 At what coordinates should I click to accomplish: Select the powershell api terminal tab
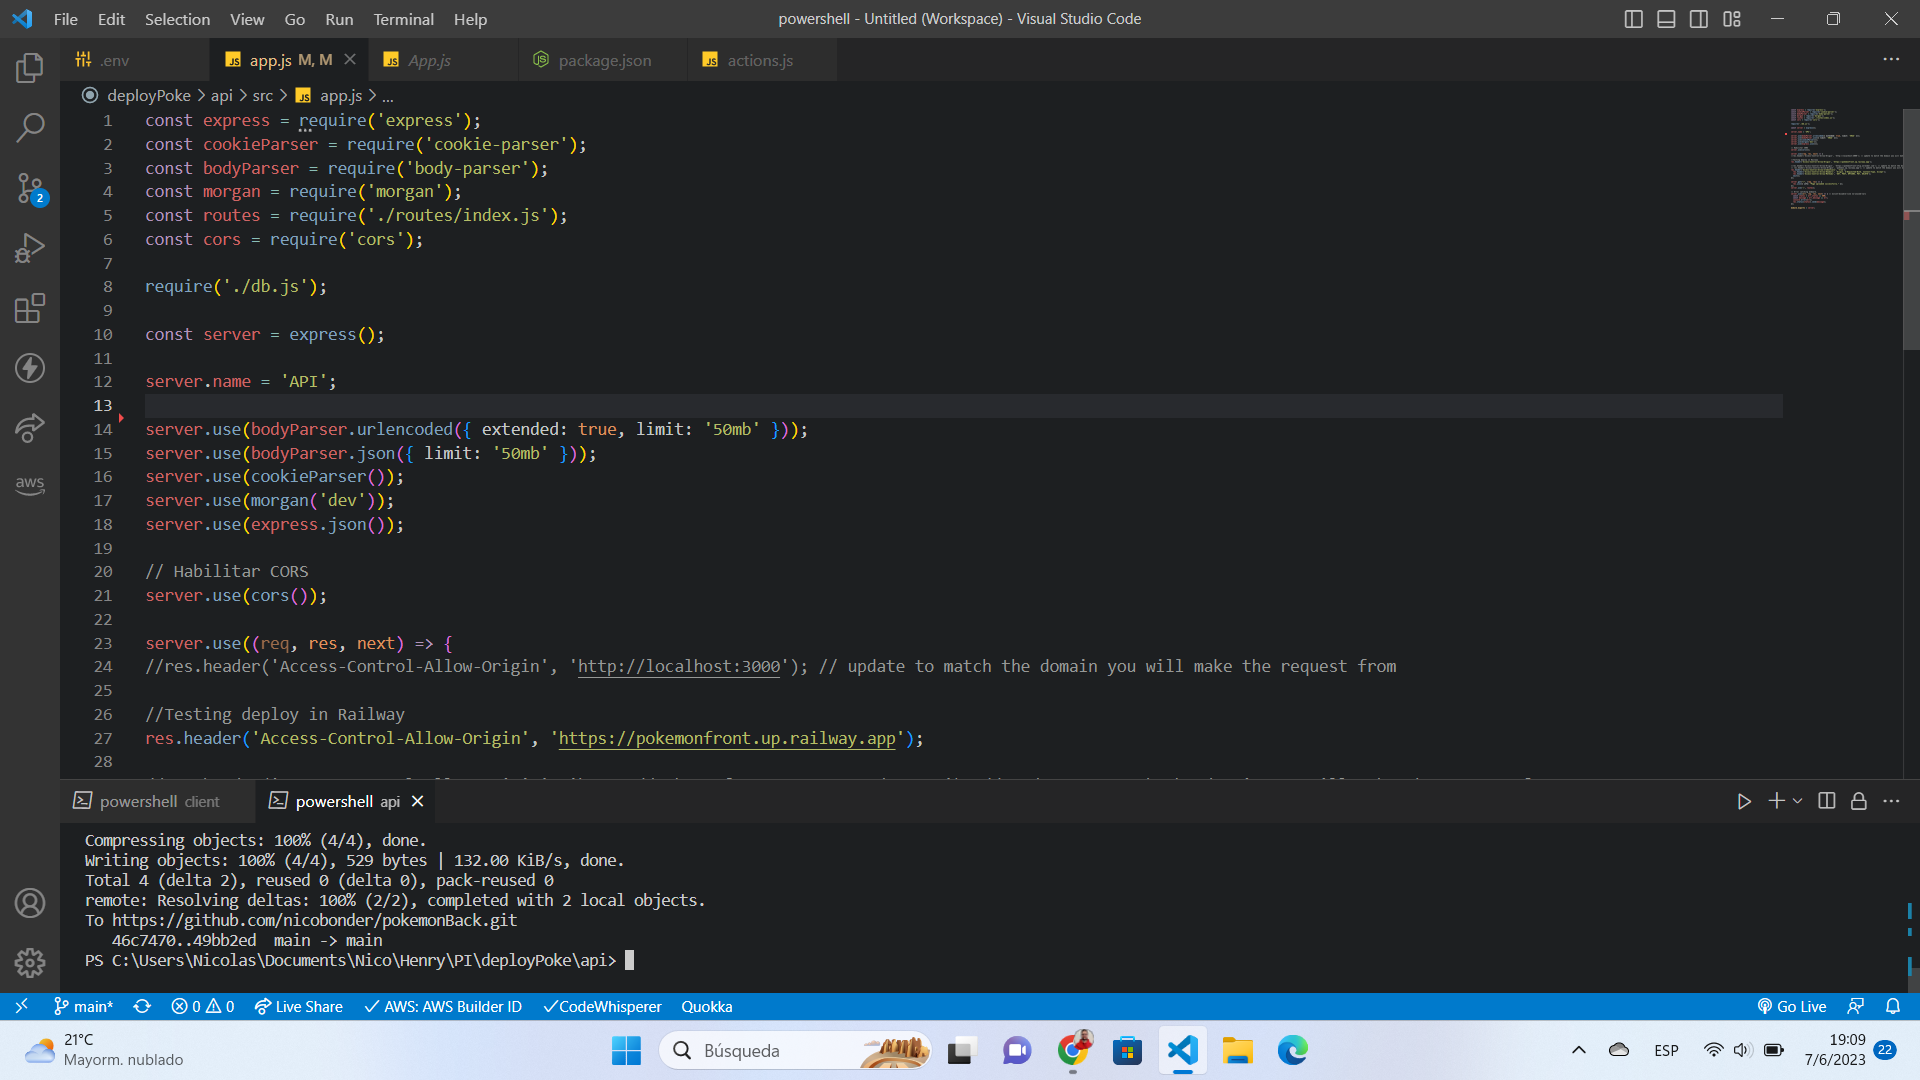347,801
